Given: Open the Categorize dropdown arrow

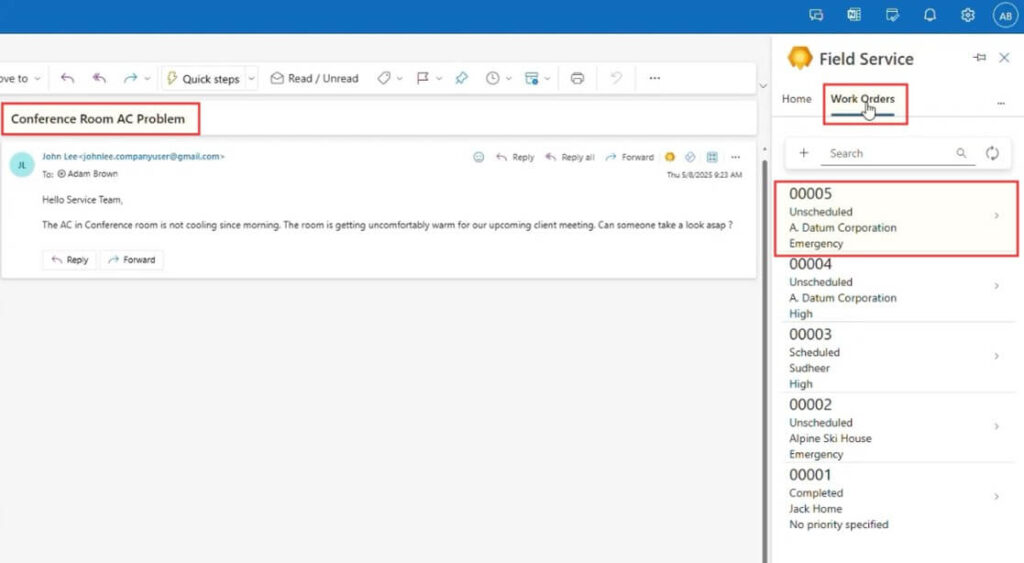Looking at the screenshot, I should (x=400, y=79).
